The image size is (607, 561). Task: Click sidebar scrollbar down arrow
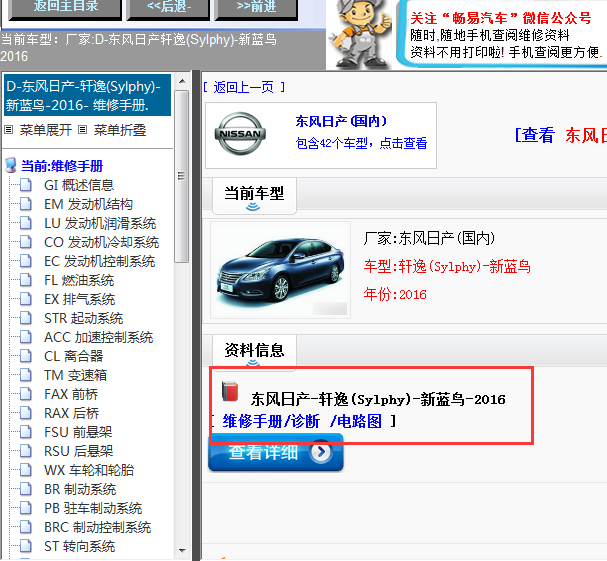(182, 550)
